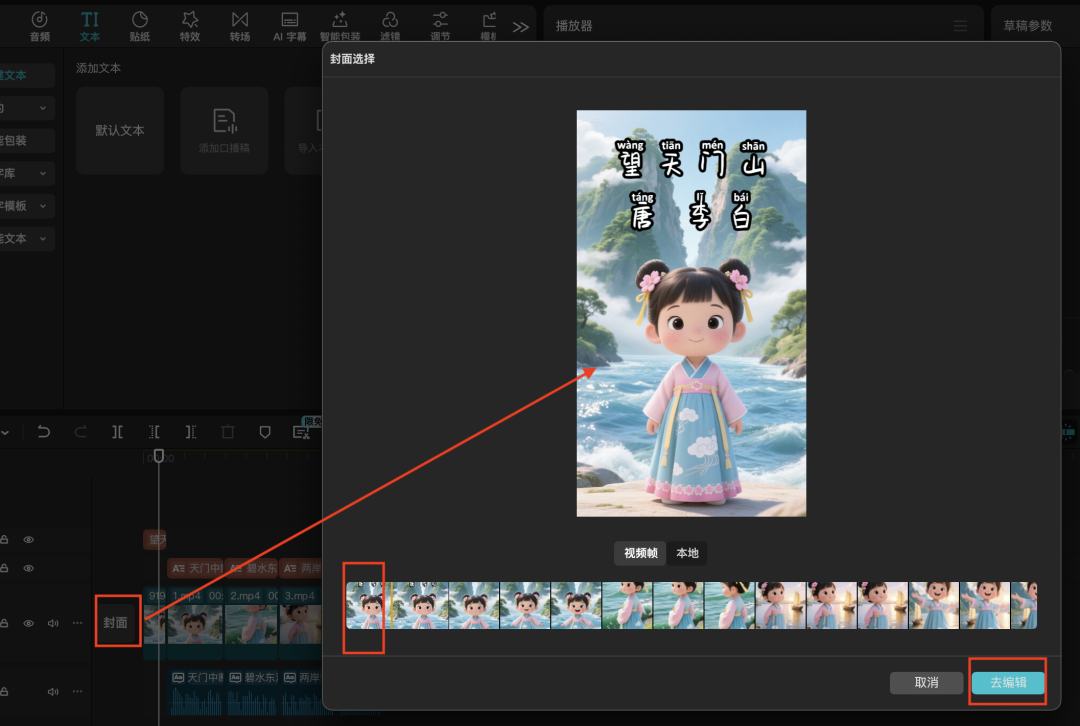Open the 音频 (Audio) panel icon
The image size is (1080, 726).
tap(39, 26)
